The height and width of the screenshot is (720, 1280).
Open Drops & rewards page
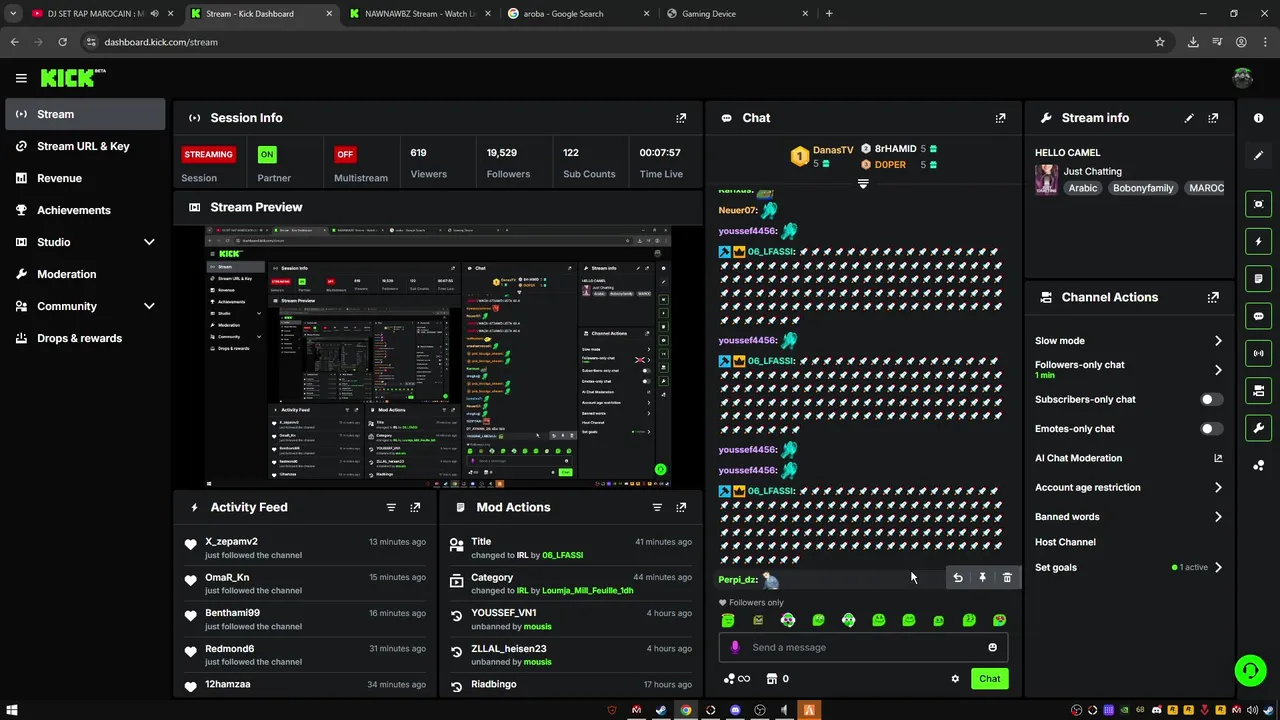coord(85,338)
